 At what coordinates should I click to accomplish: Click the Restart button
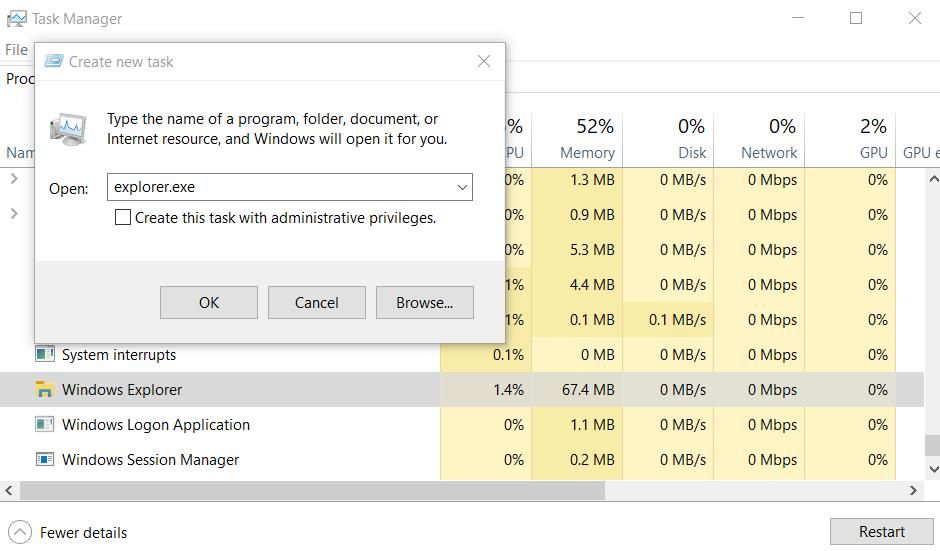881,532
